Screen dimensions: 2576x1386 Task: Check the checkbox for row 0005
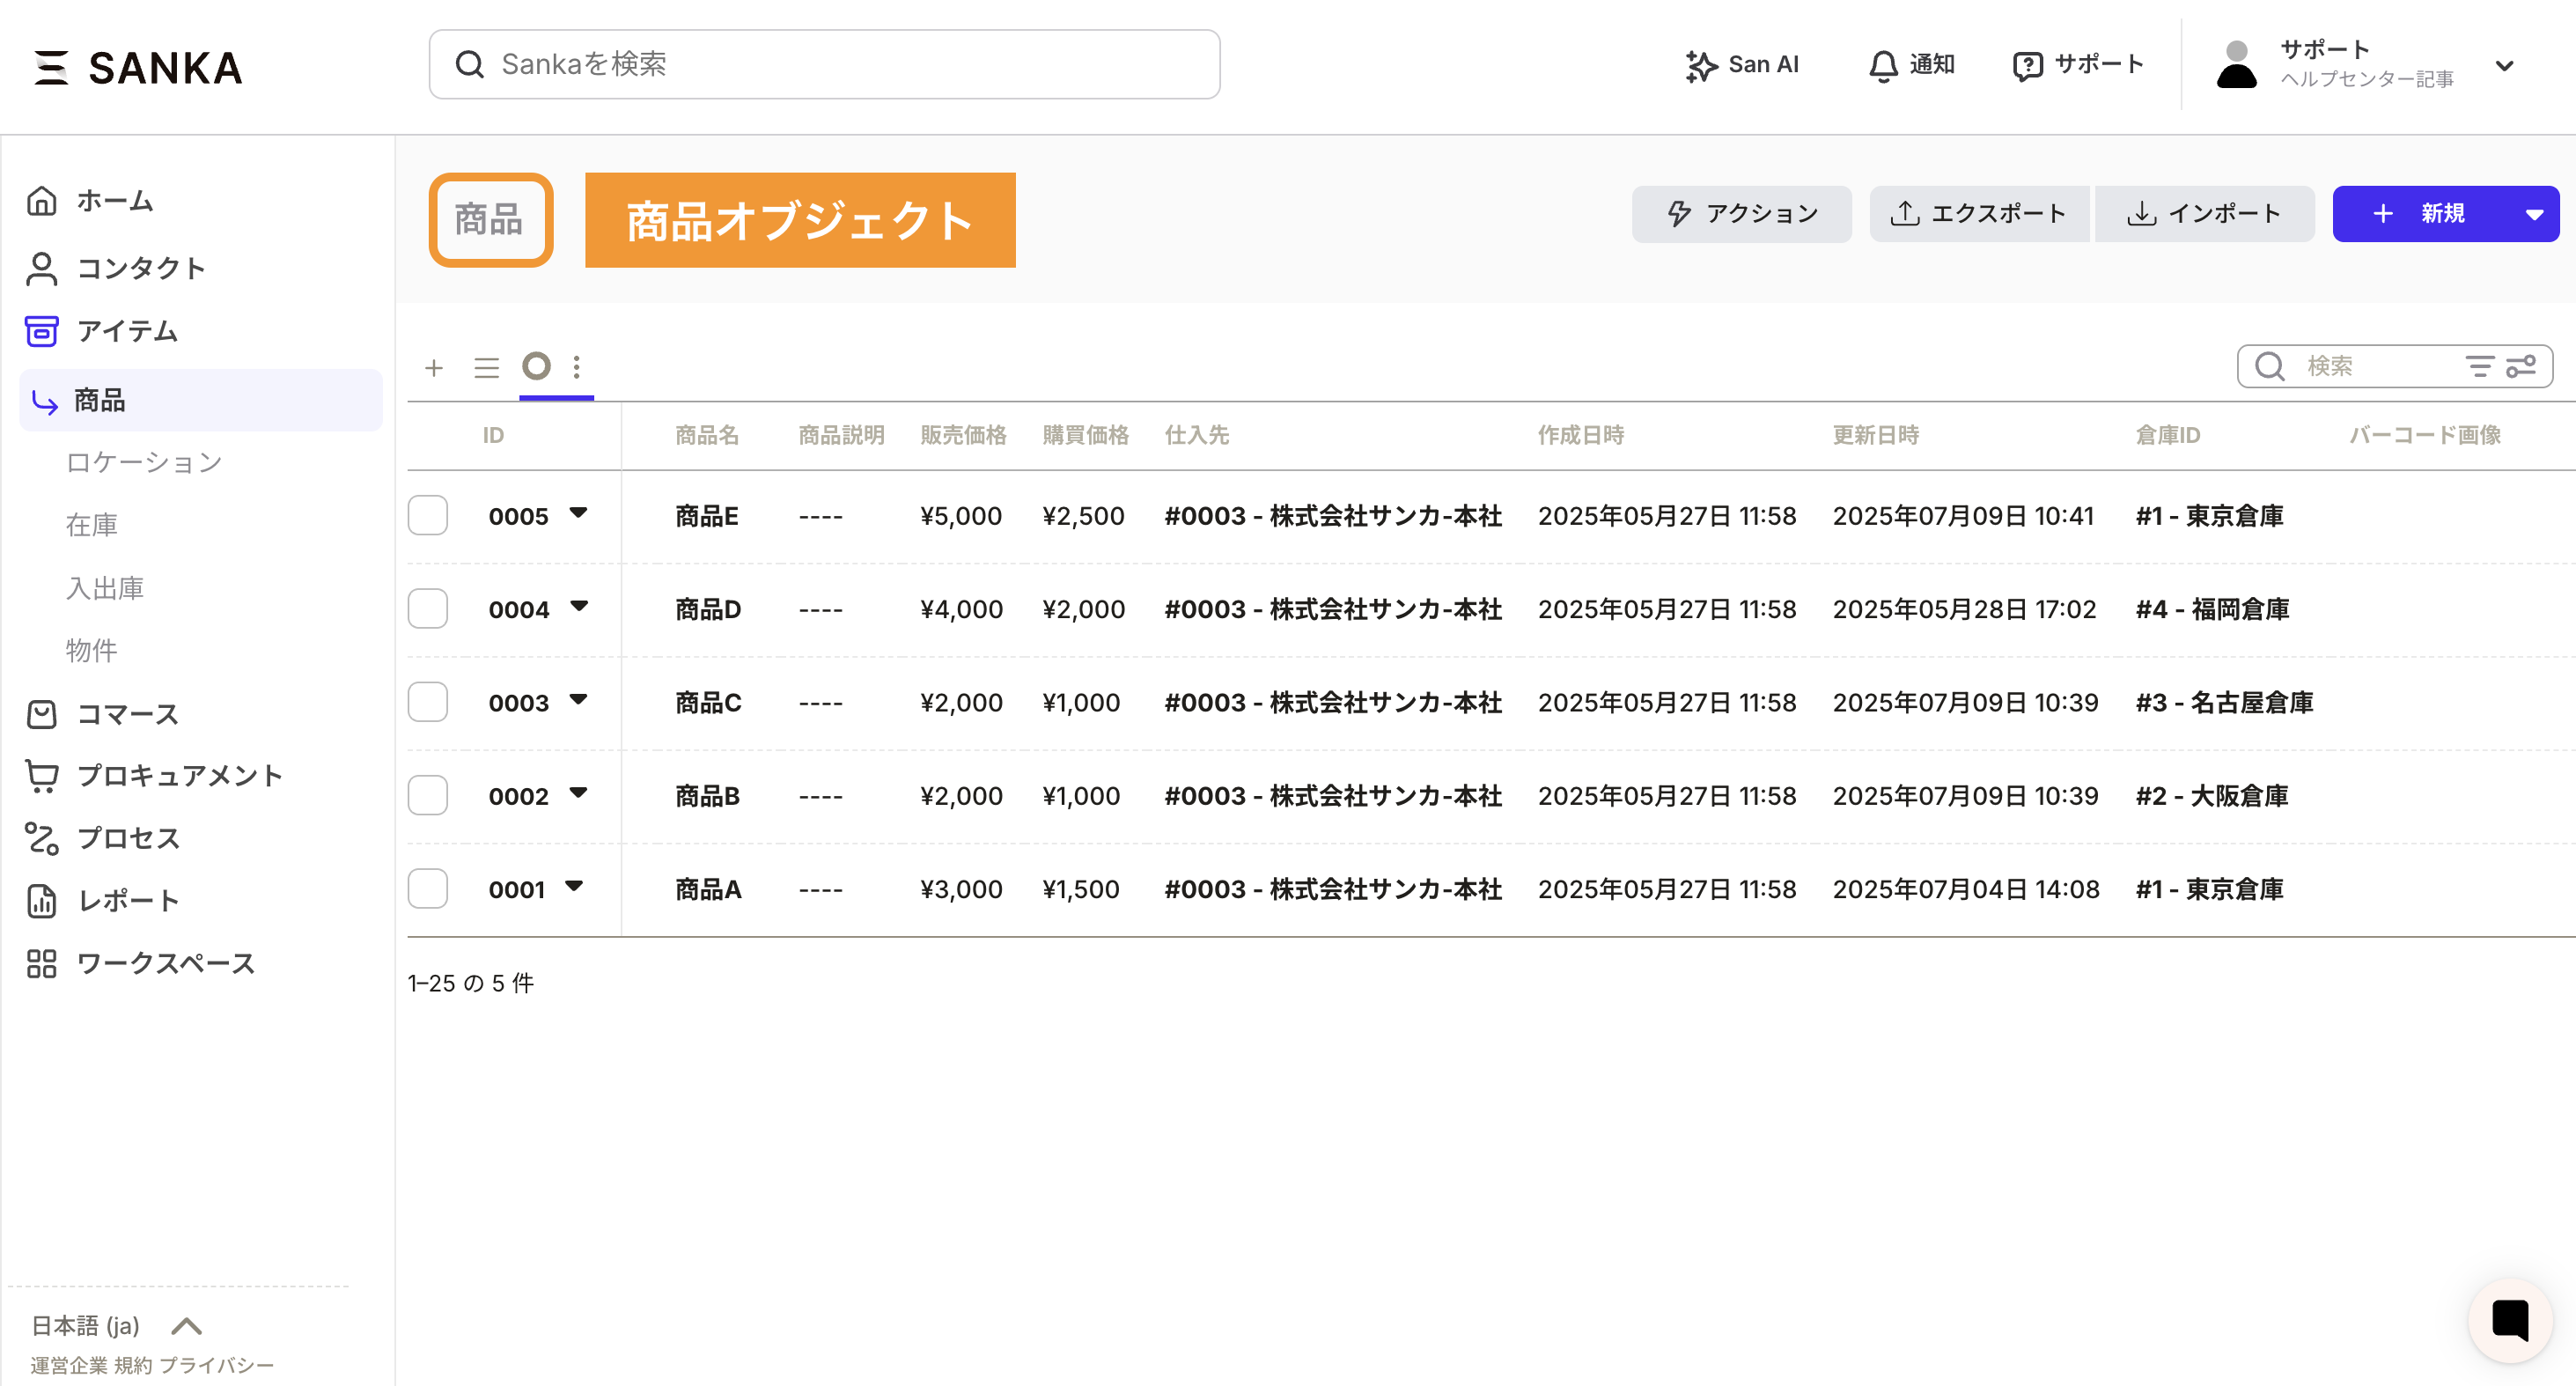pos(427,515)
